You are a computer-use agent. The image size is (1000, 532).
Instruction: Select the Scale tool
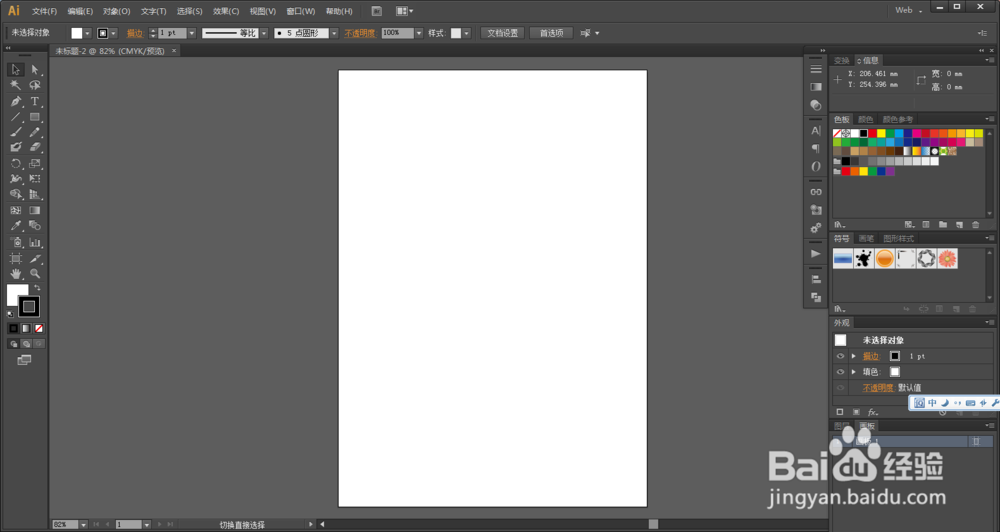coord(35,163)
